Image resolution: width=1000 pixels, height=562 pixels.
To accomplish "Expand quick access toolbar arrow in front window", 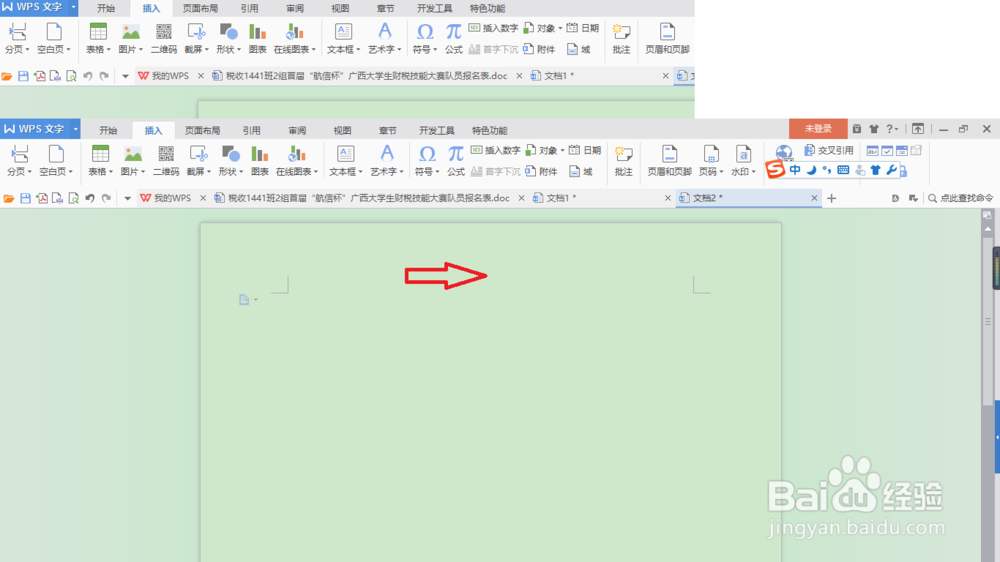I will [128, 198].
